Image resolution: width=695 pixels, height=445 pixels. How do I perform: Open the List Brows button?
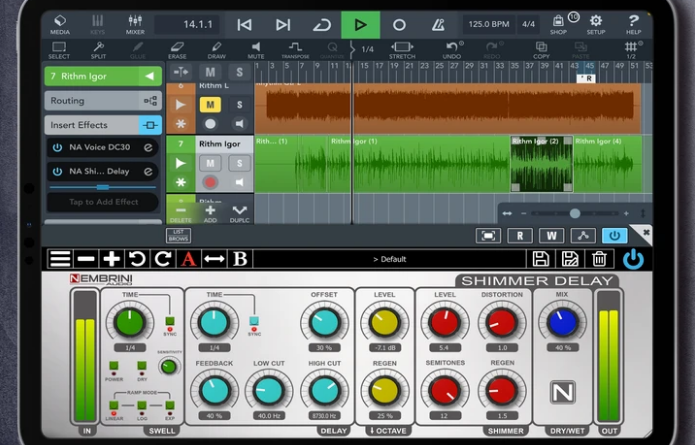179,235
